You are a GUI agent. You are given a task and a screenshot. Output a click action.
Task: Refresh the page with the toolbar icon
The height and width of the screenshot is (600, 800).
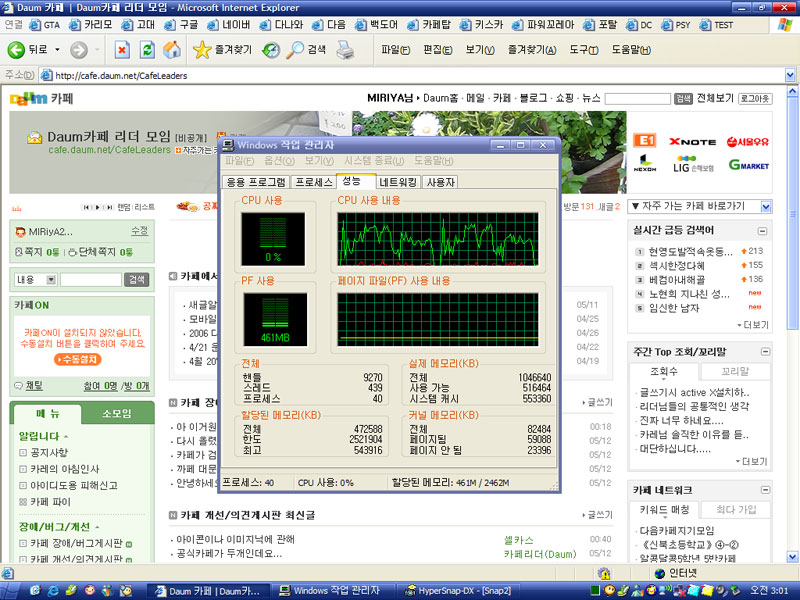click(x=147, y=49)
